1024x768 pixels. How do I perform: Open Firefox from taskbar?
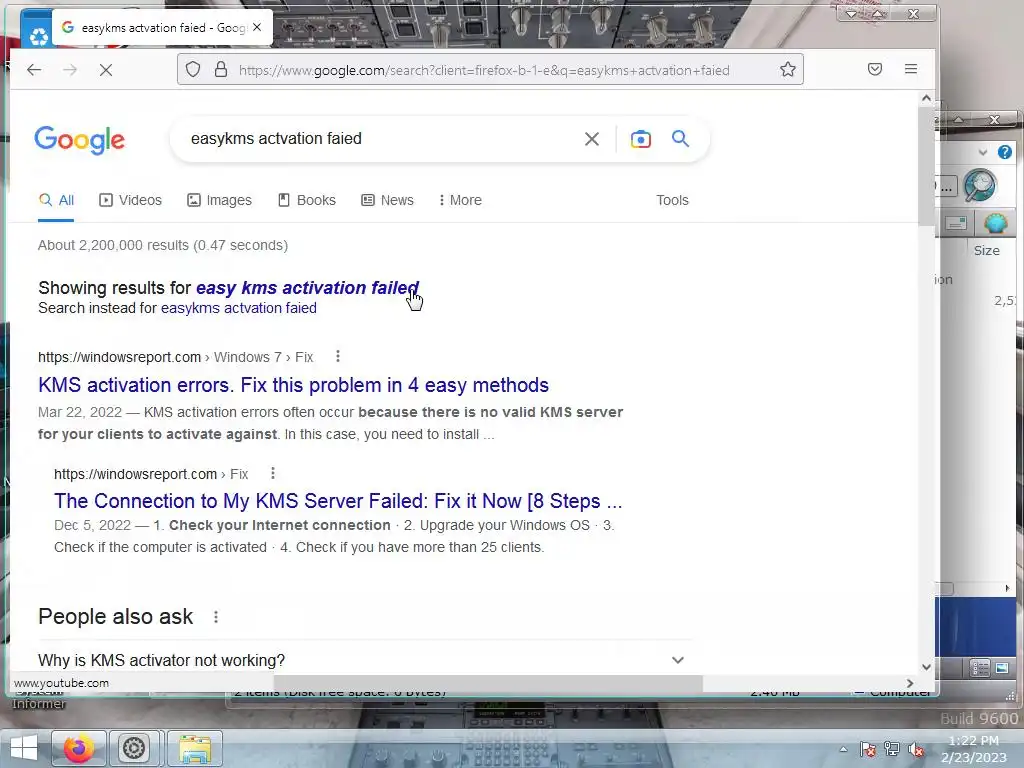tap(78, 748)
